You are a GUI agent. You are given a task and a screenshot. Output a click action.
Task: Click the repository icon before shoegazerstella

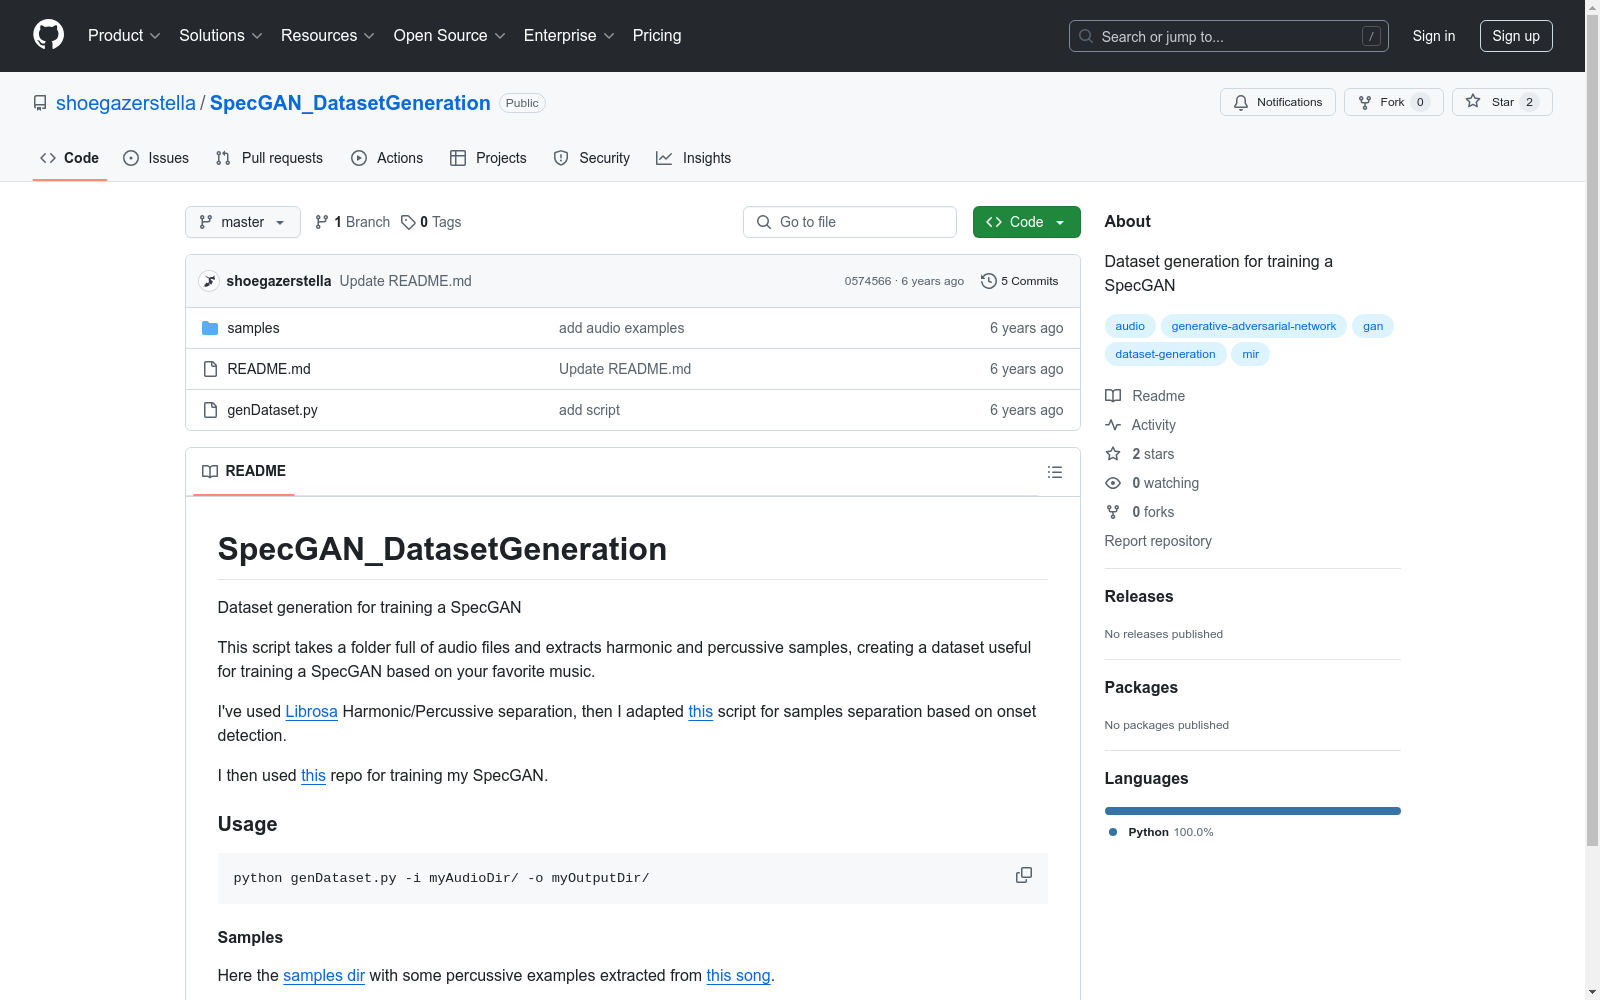[40, 103]
